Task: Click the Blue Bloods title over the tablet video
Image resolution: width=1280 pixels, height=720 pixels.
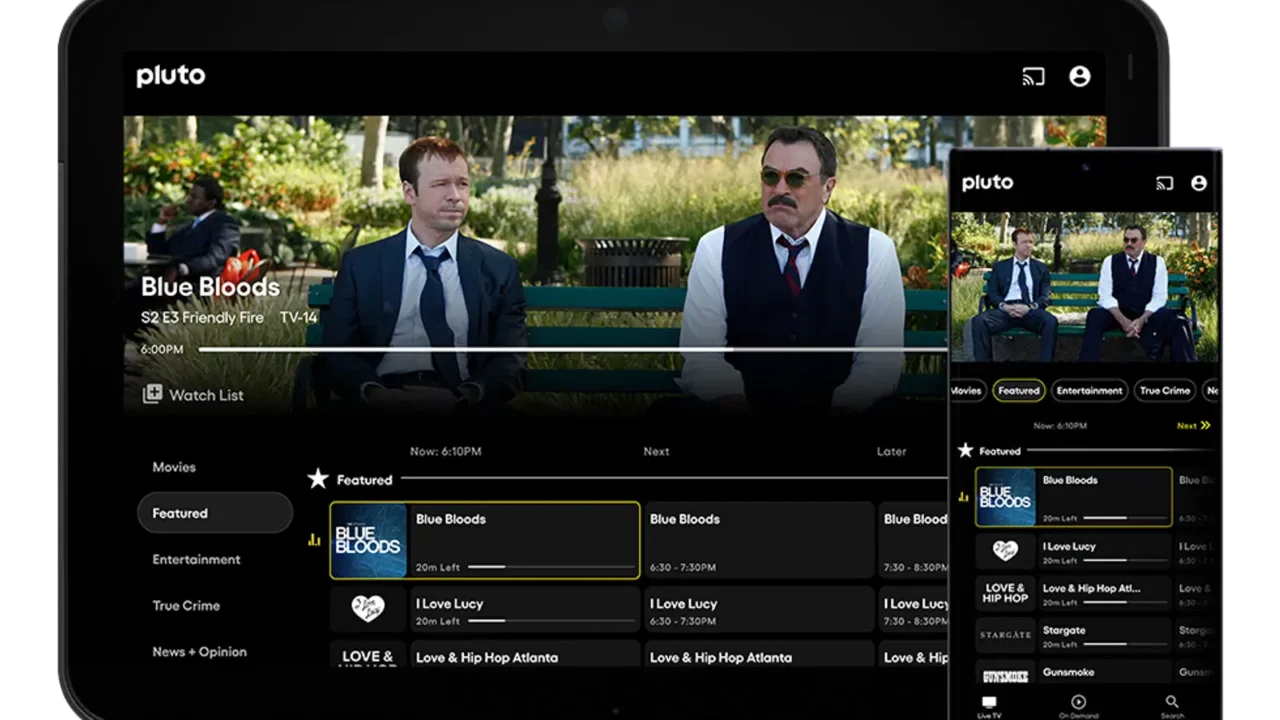Action: point(210,287)
